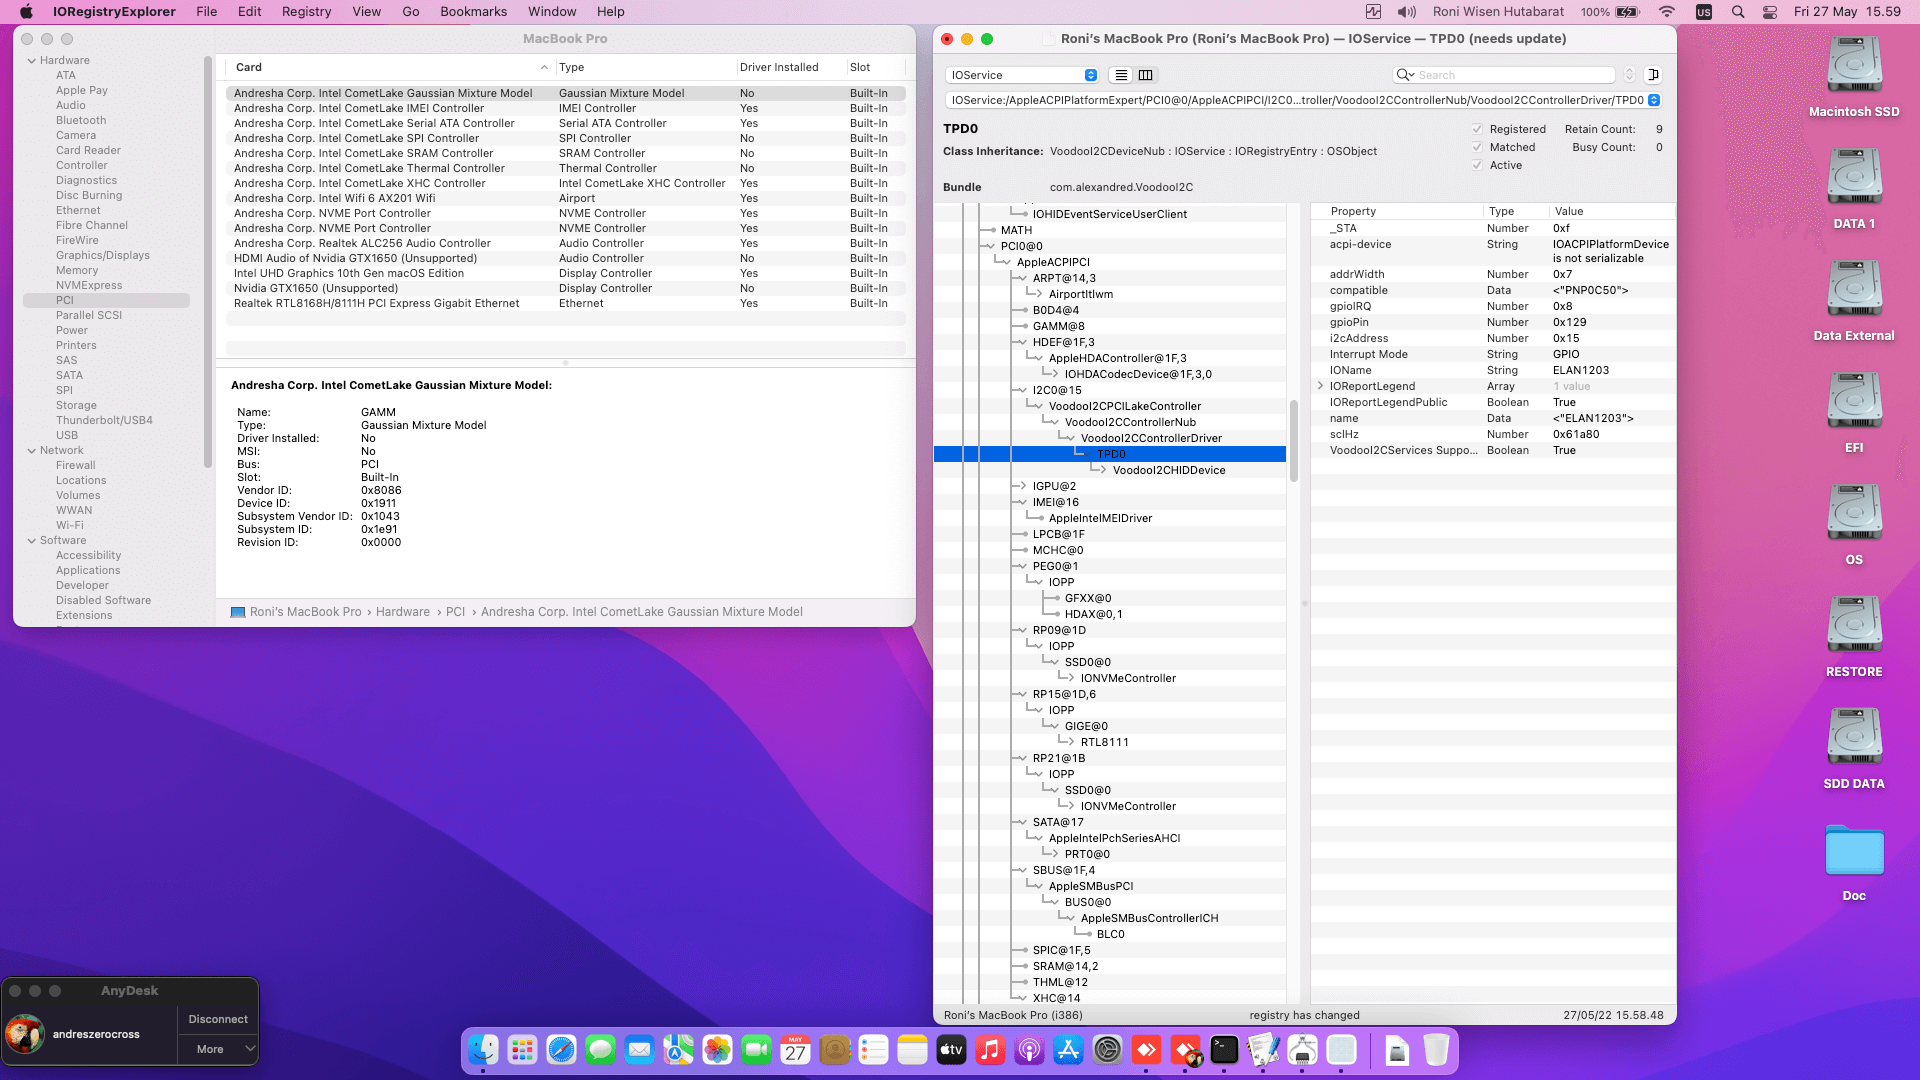Open System Information from the dock
The height and width of the screenshot is (1080, 1920).
pyautogui.click(x=1303, y=1050)
